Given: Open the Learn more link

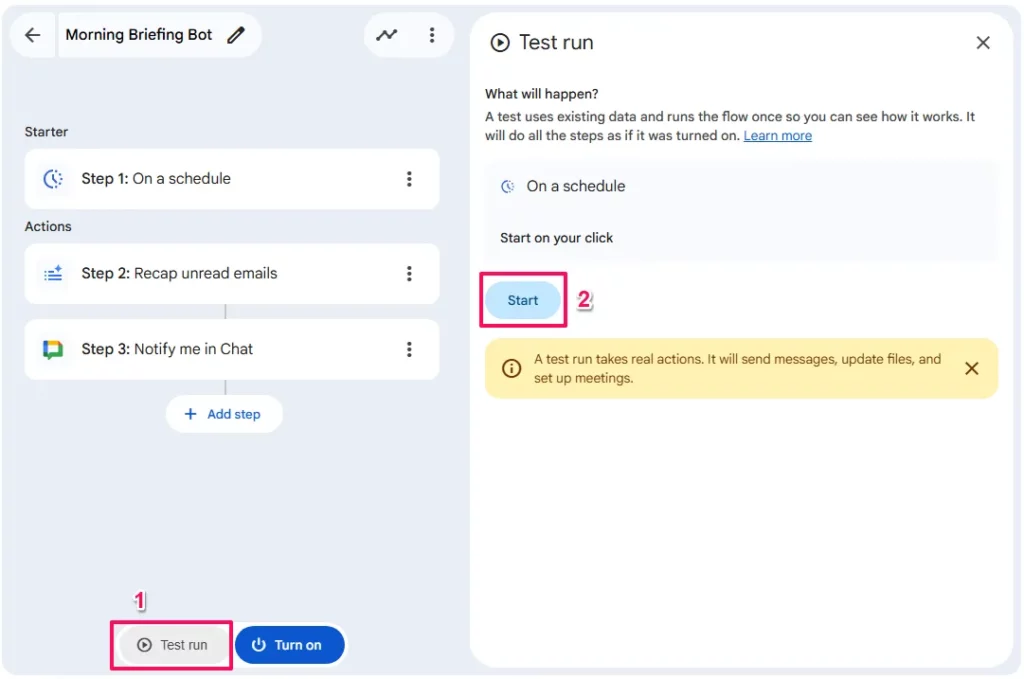Looking at the screenshot, I should click(x=777, y=135).
